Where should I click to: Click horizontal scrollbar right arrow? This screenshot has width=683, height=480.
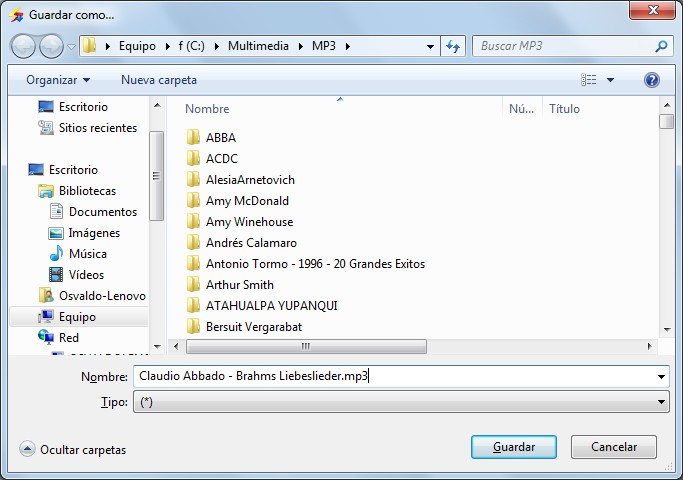click(649, 347)
